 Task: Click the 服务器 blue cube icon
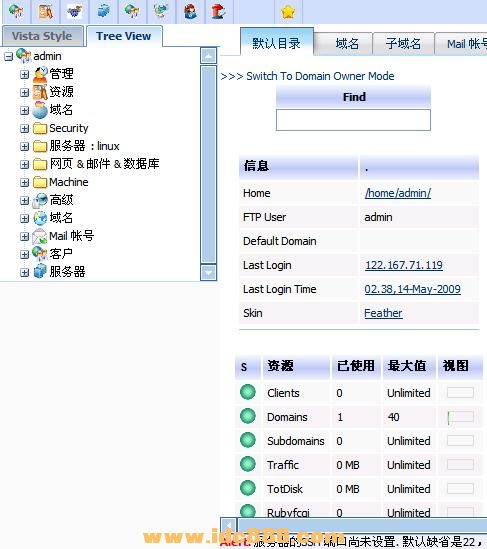(40, 272)
